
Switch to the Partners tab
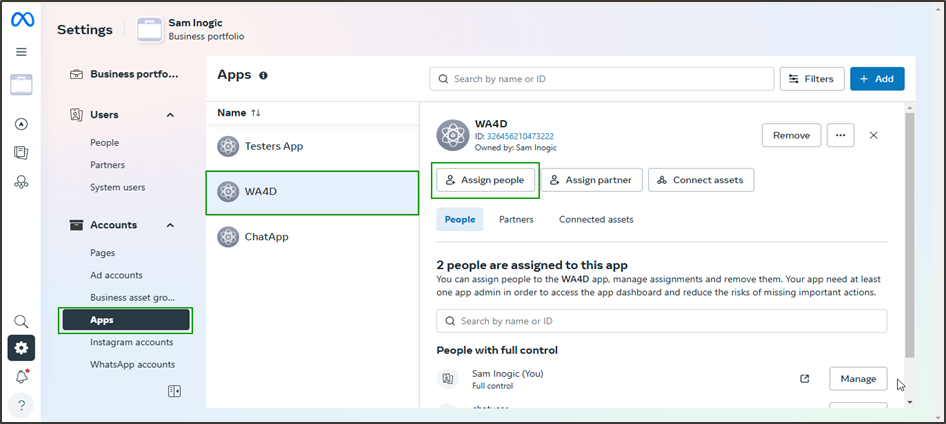[516, 219]
